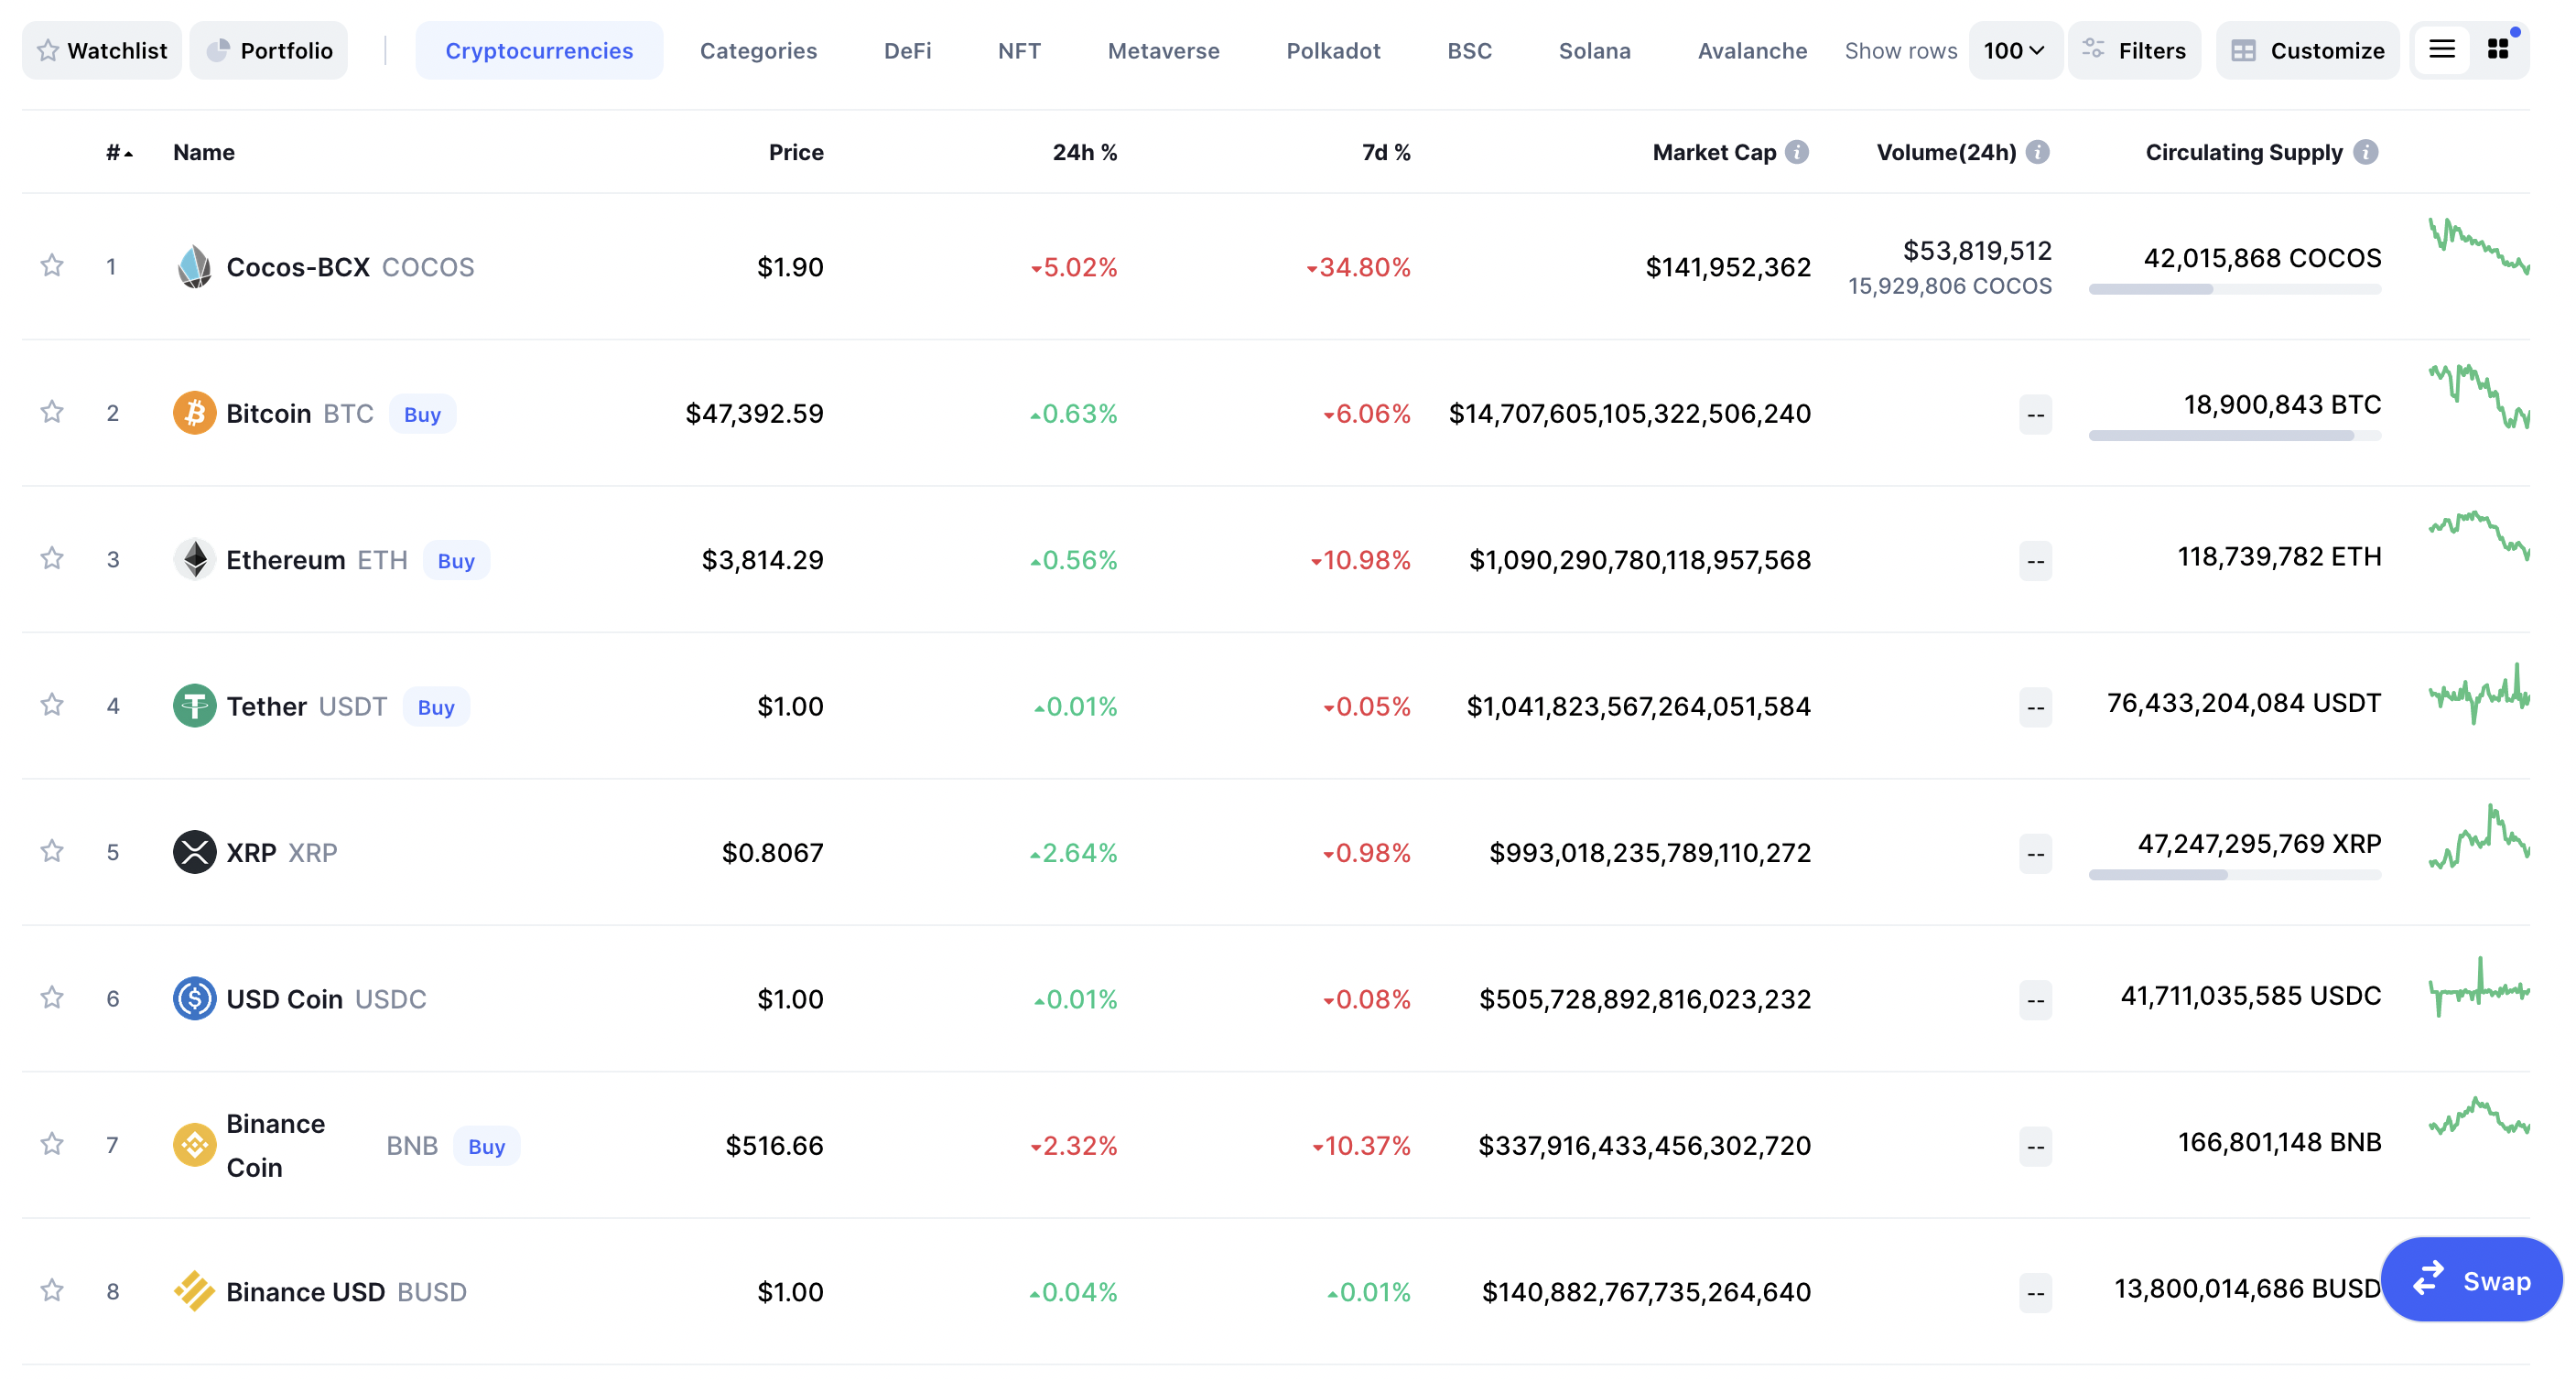This screenshot has height=1380, width=2576.
Task: Sort table by Volume(24h) column
Action: (1946, 152)
